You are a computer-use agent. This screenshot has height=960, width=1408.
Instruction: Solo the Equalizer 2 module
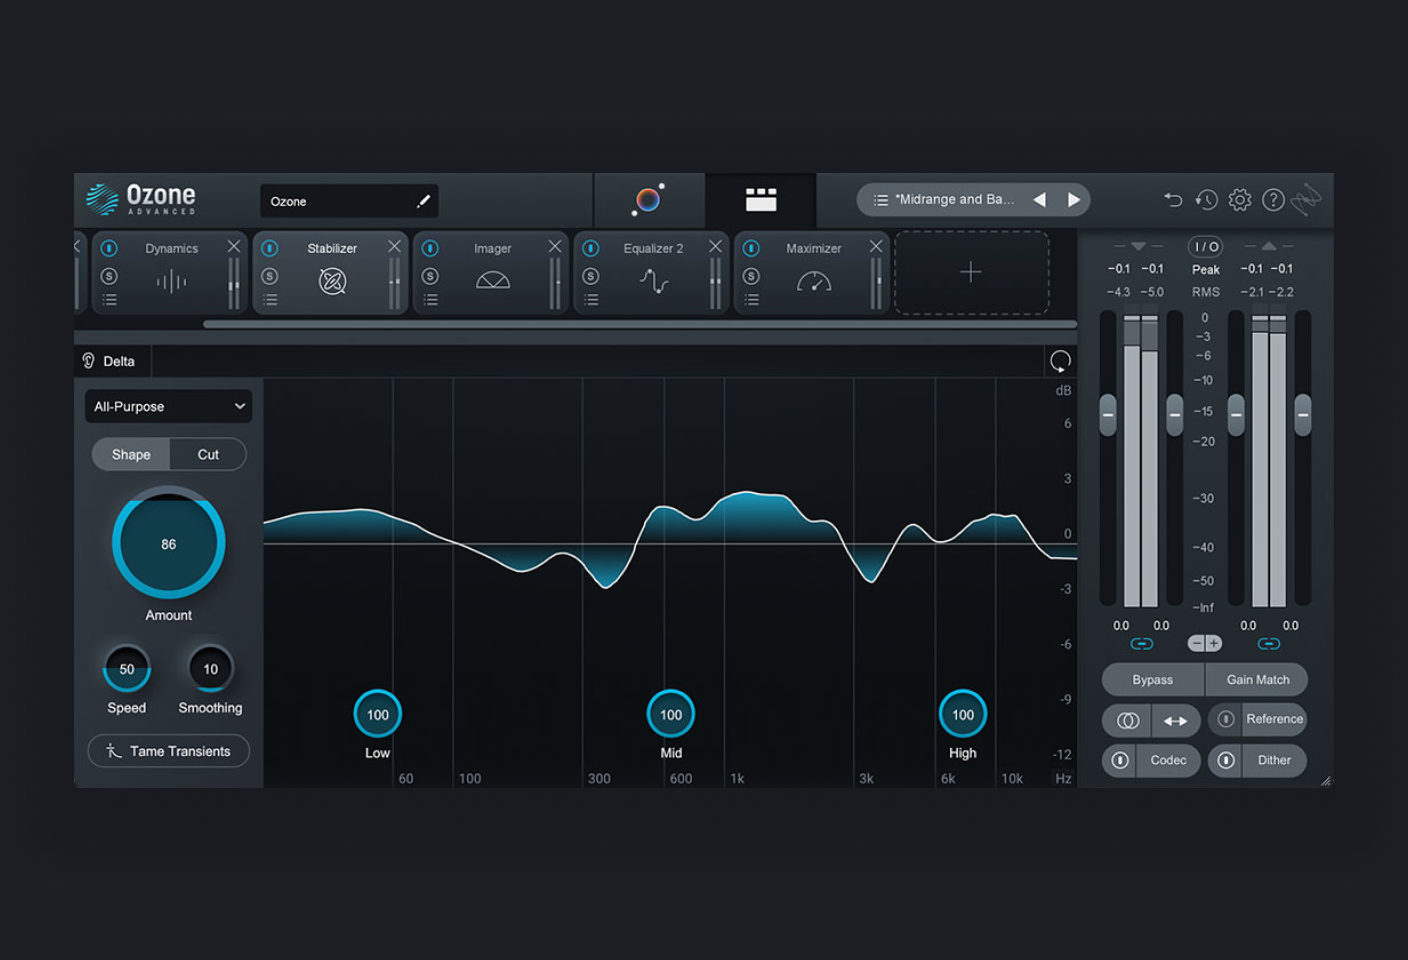[x=591, y=276]
